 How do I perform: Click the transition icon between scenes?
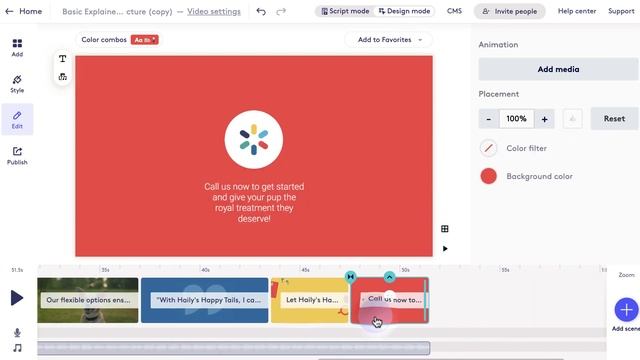tap(350, 277)
